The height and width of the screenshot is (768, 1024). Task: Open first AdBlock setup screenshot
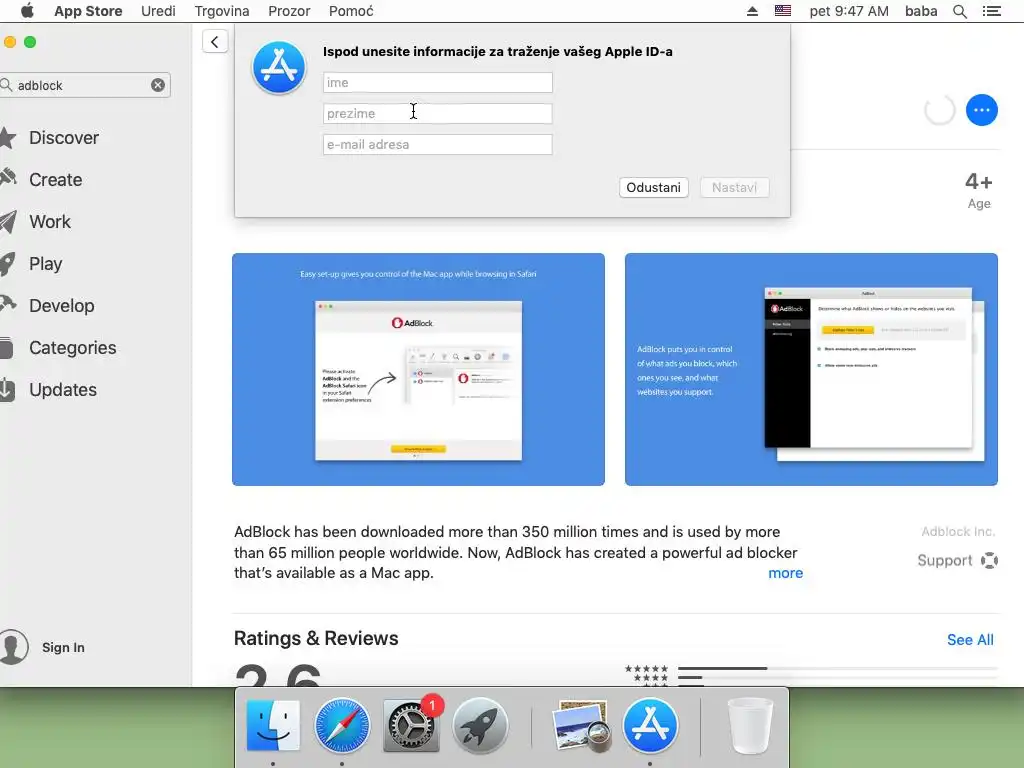(419, 370)
